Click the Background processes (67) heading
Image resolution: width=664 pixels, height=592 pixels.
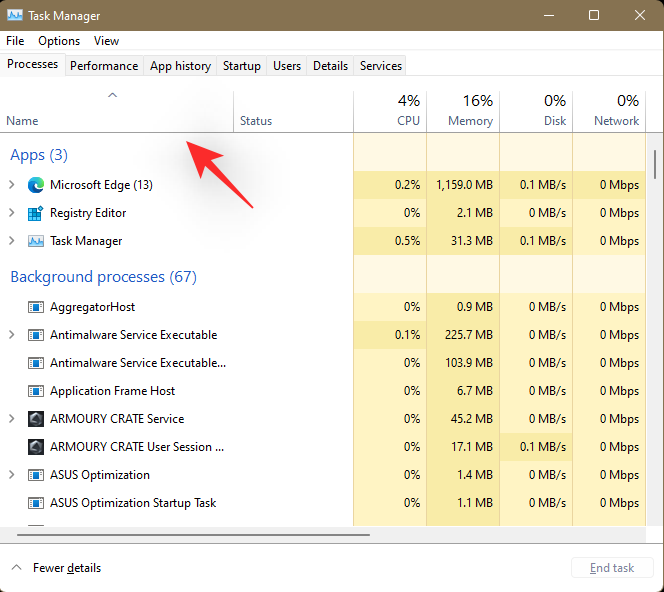pos(103,277)
